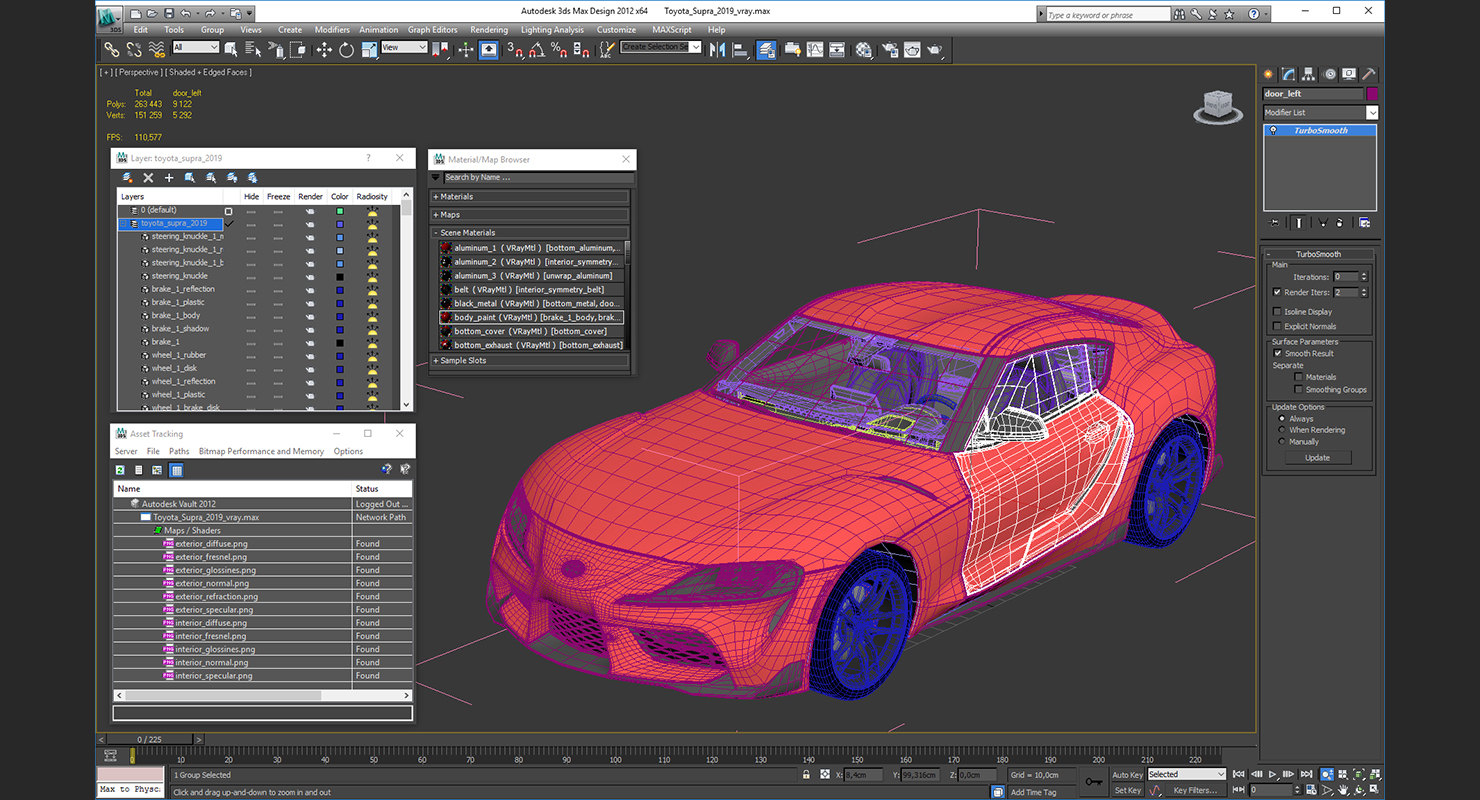Toggle Smooth Result checkbox
This screenshot has height=800, width=1480.
tap(1277, 353)
